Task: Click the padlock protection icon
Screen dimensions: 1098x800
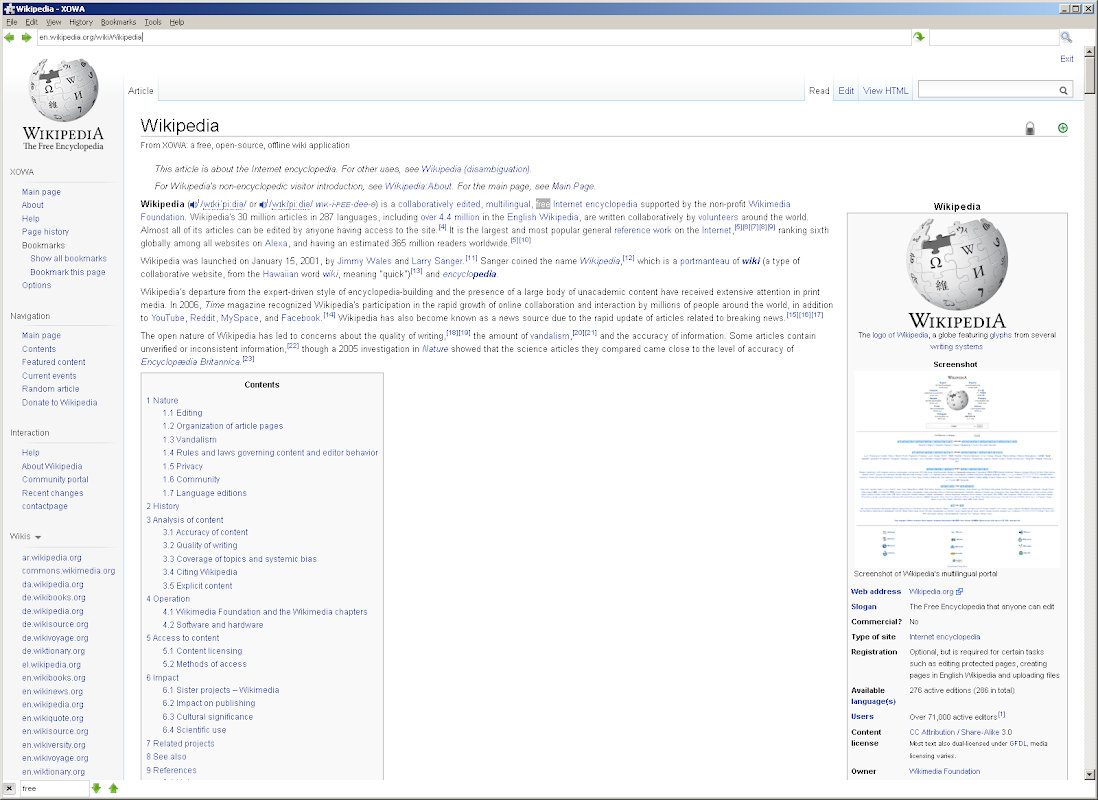Action: pos(1029,128)
